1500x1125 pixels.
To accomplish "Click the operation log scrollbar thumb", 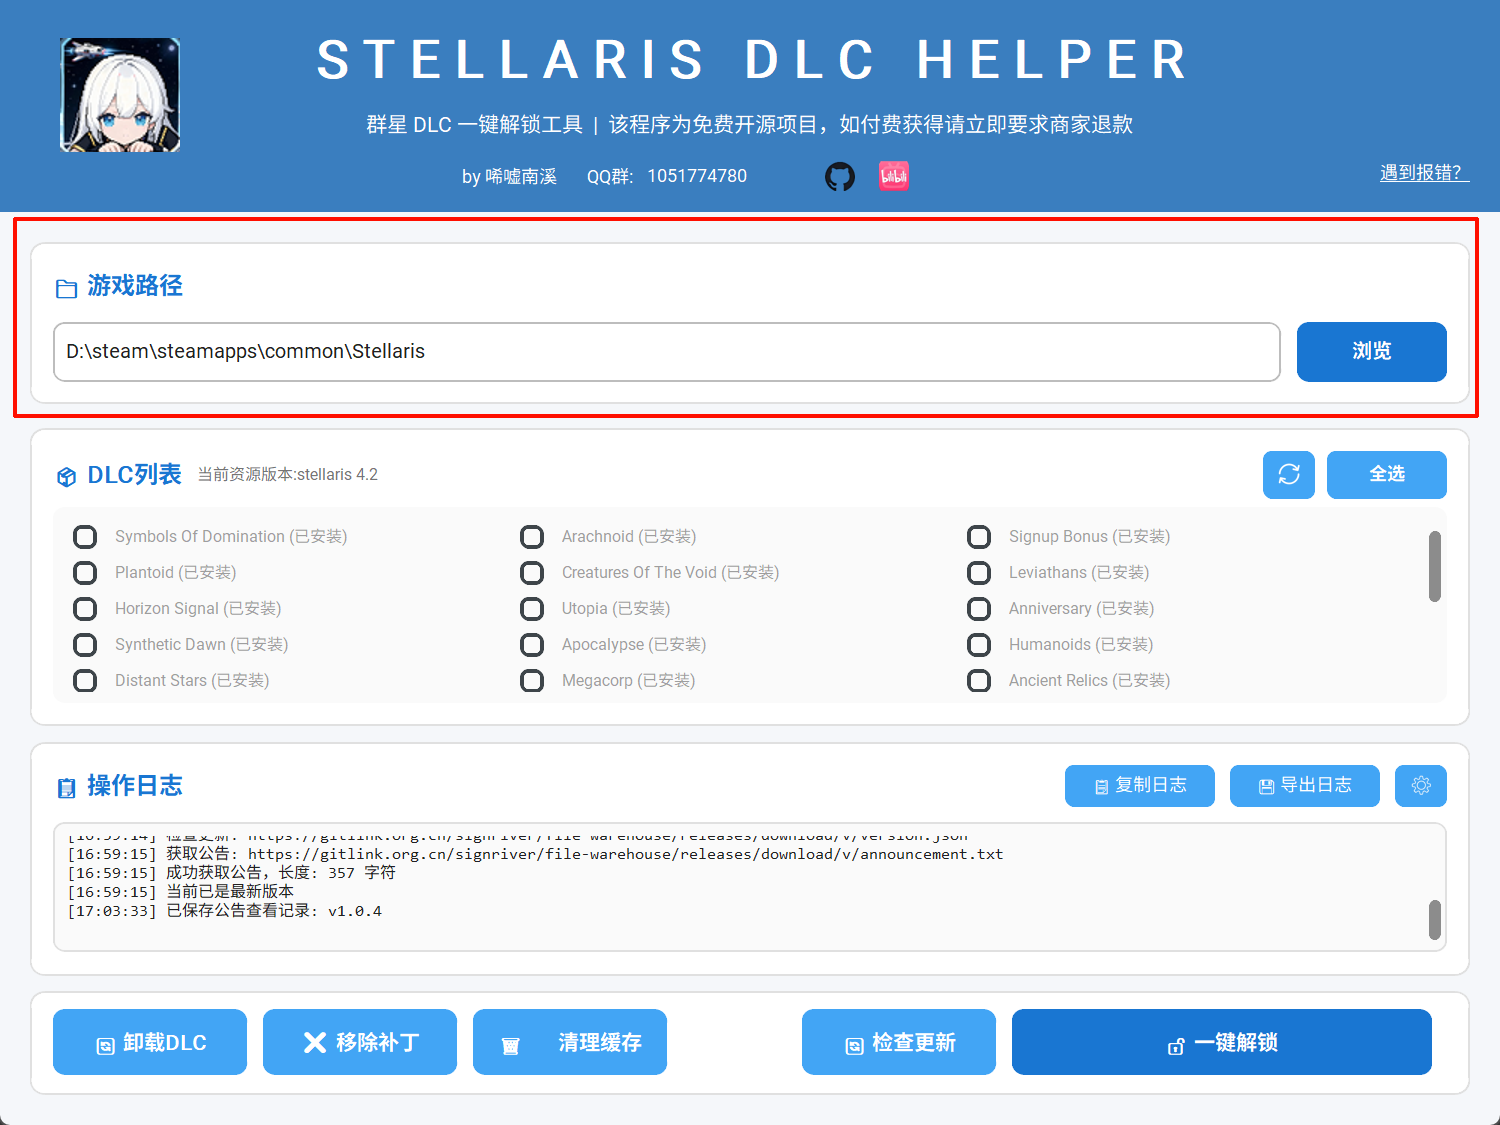I will click(x=1435, y=920).
